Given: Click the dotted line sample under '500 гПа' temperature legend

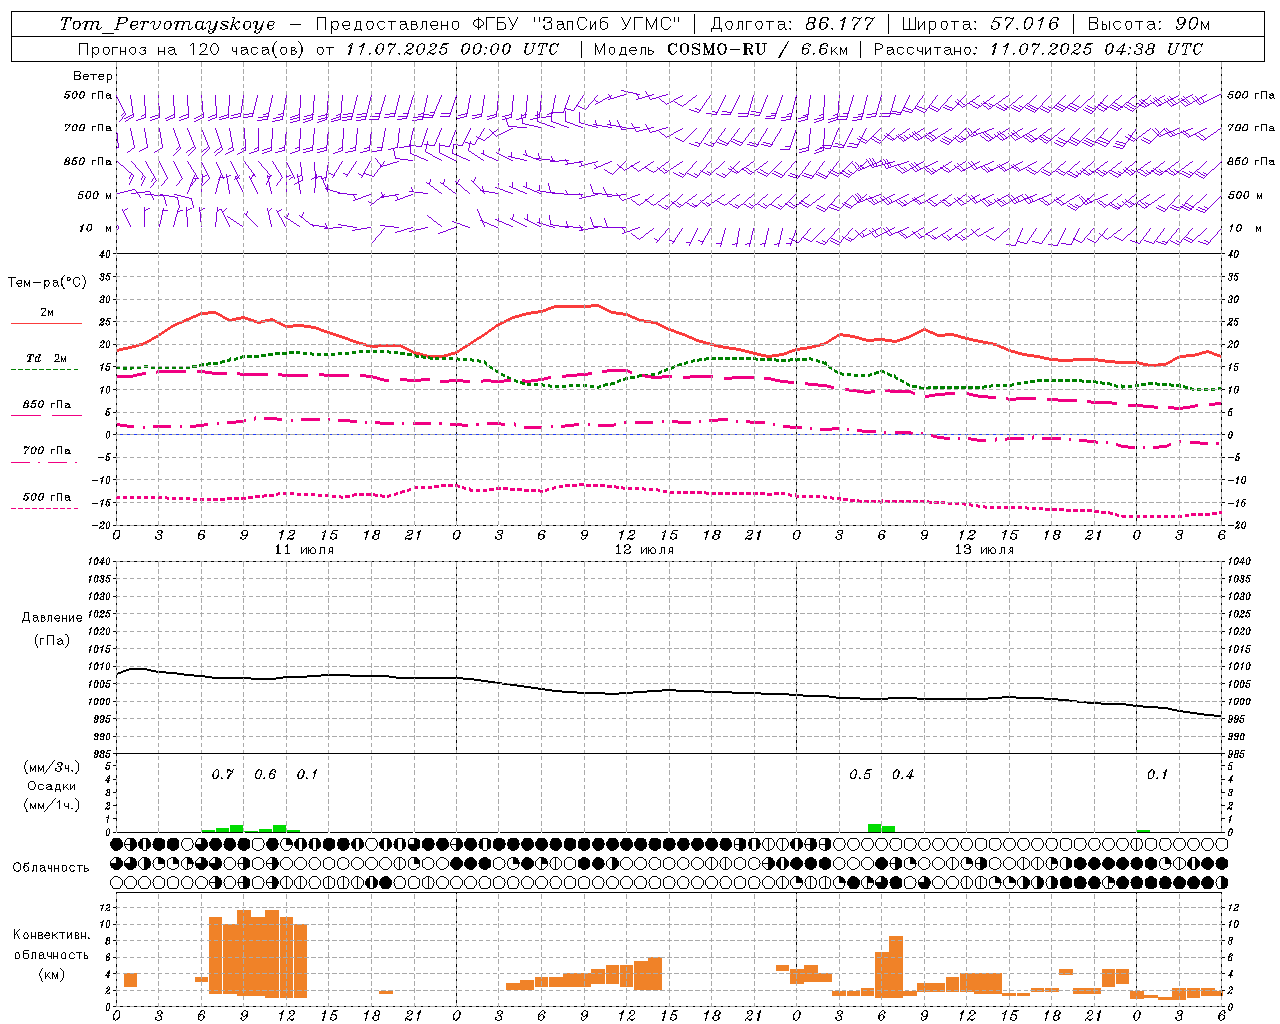Looking at the screenshot, I should tap(44, 508).
